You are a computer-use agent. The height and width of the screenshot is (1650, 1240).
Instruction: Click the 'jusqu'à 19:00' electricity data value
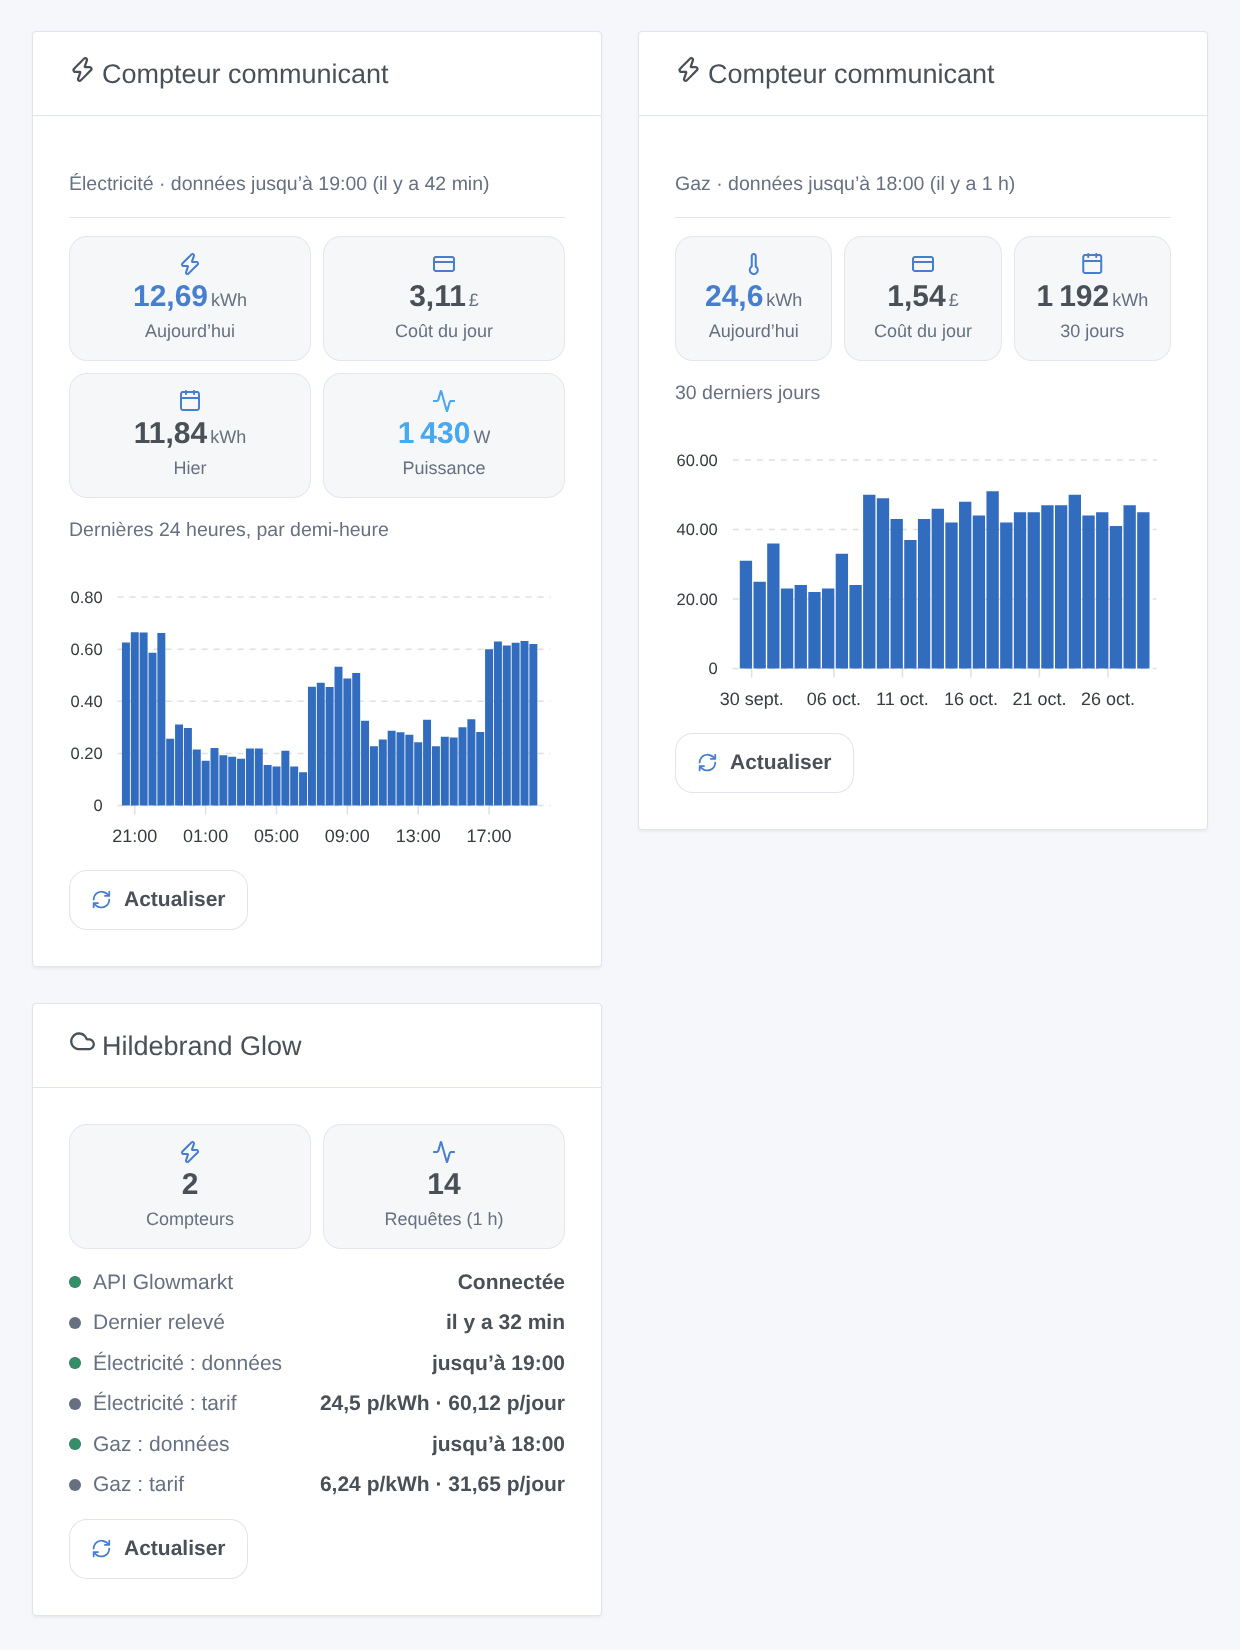point(498,1363)
